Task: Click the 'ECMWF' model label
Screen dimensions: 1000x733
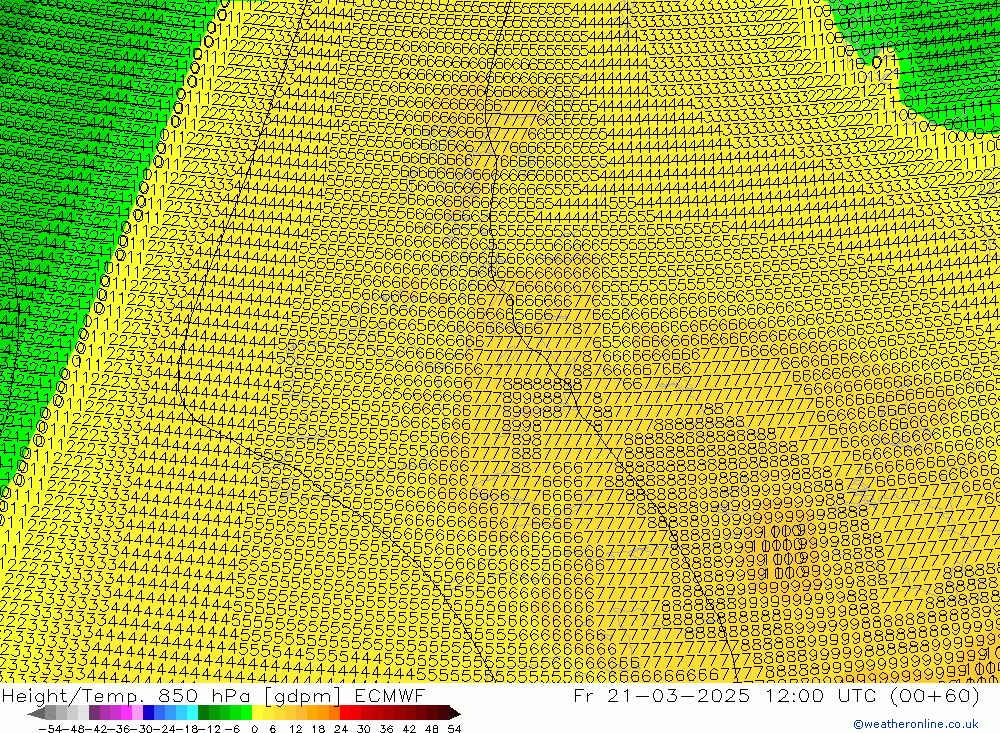Action: click(x=390, y=696)
